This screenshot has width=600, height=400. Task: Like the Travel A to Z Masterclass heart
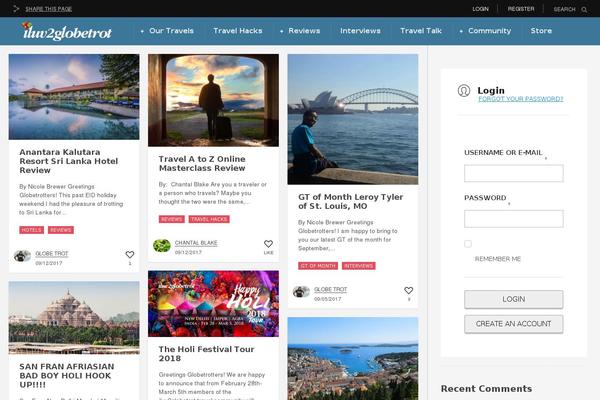coord(268,244)
